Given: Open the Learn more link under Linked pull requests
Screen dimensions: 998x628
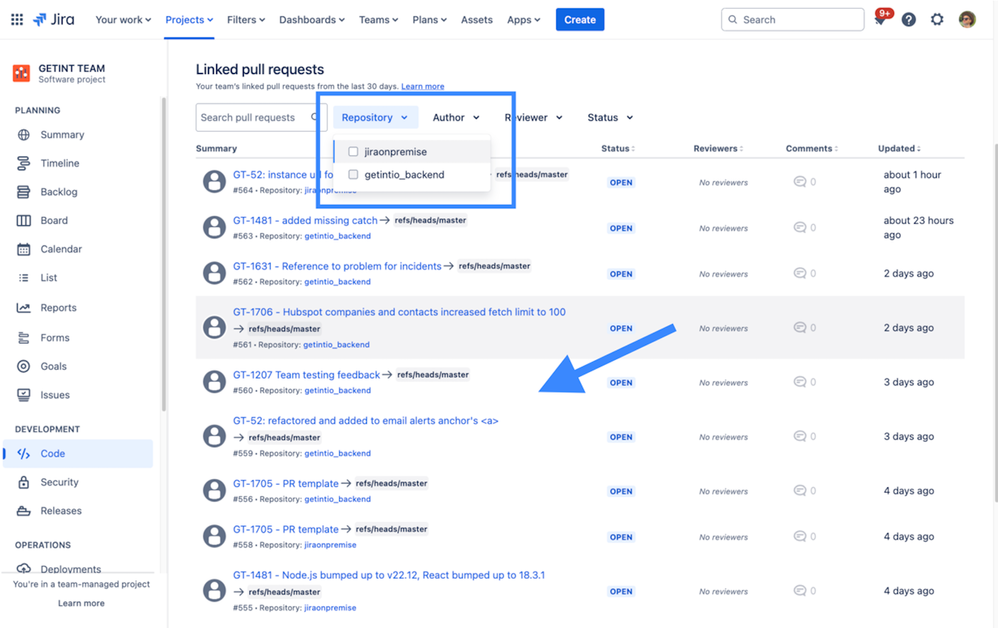Looking at the screenshot, I should (423, 87).
